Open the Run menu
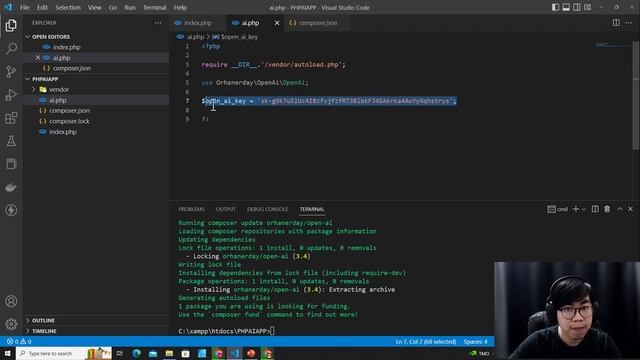This screenshot has height=360, width=640. point(130,7)
